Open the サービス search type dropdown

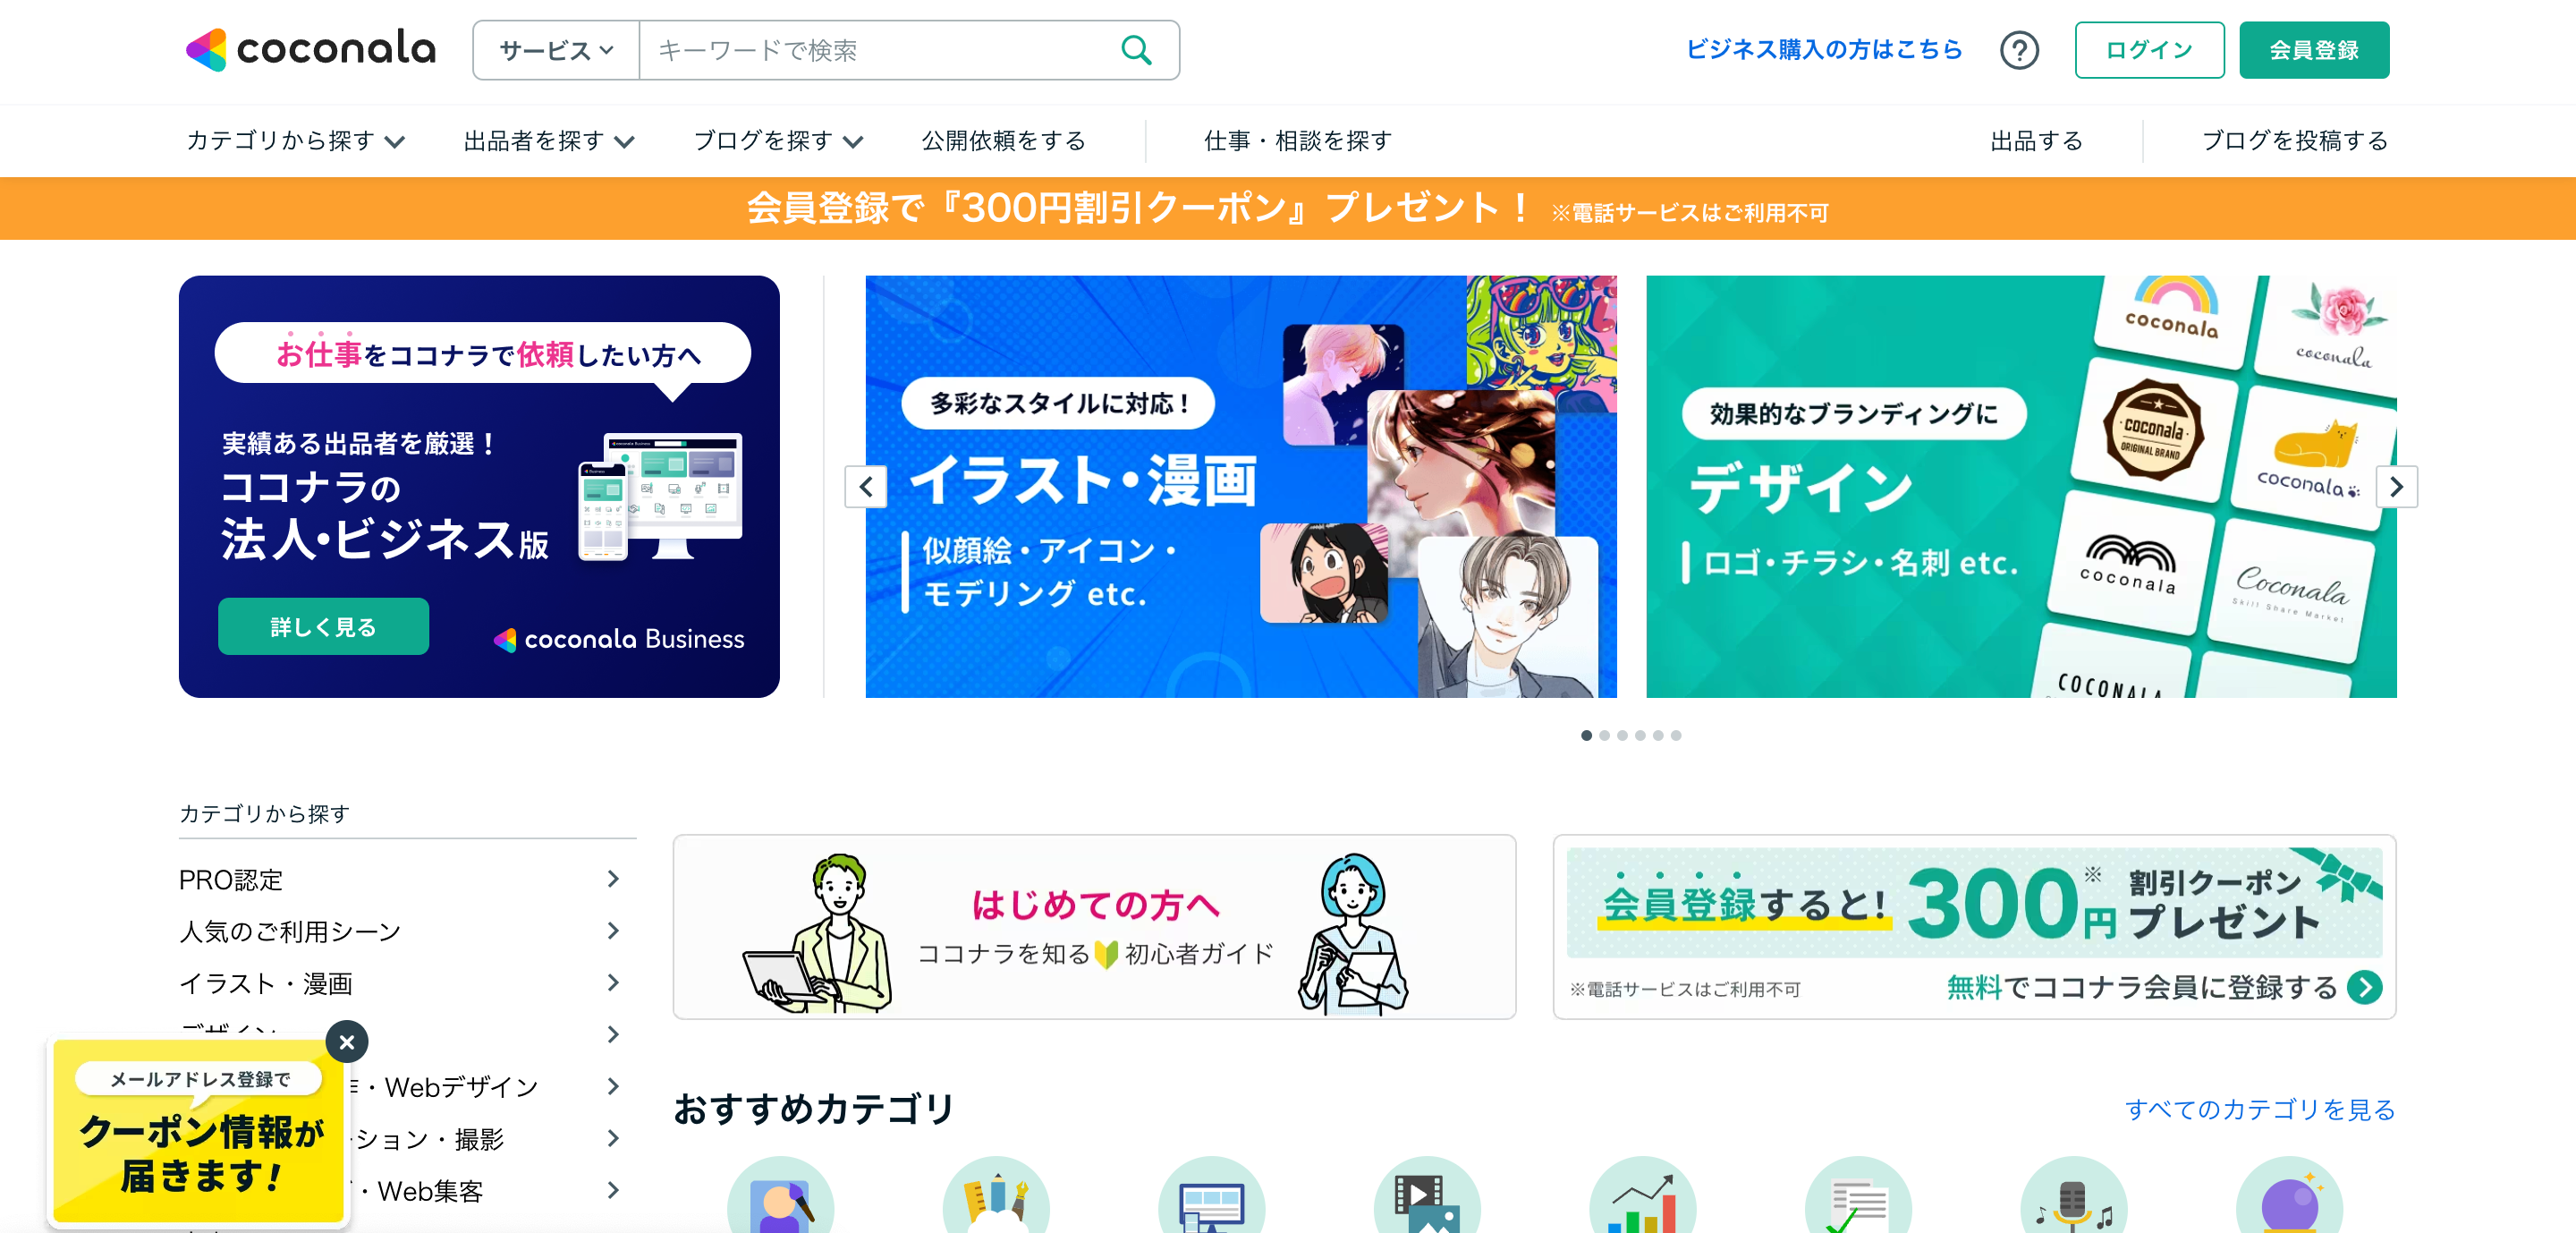click(556, 50)
